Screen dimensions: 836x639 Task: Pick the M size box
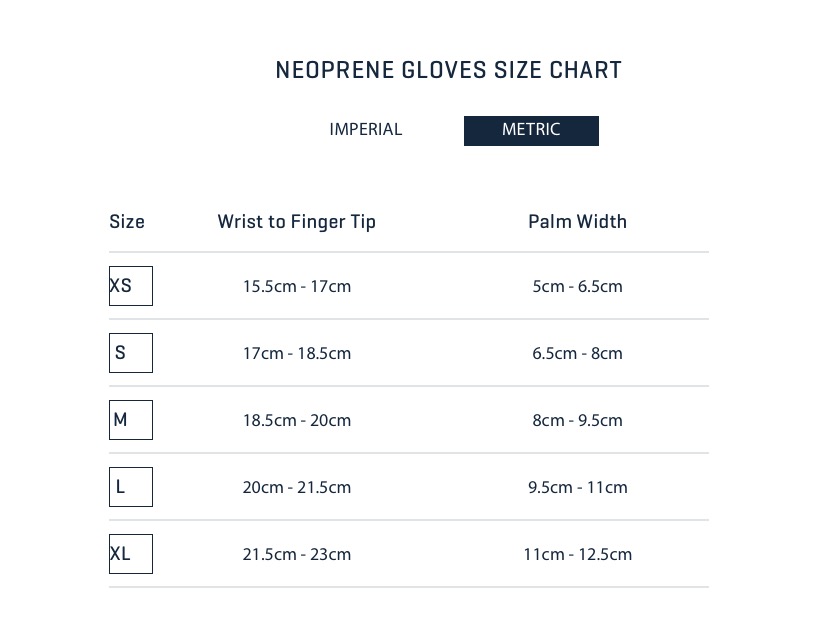click(x=131, y=420)
